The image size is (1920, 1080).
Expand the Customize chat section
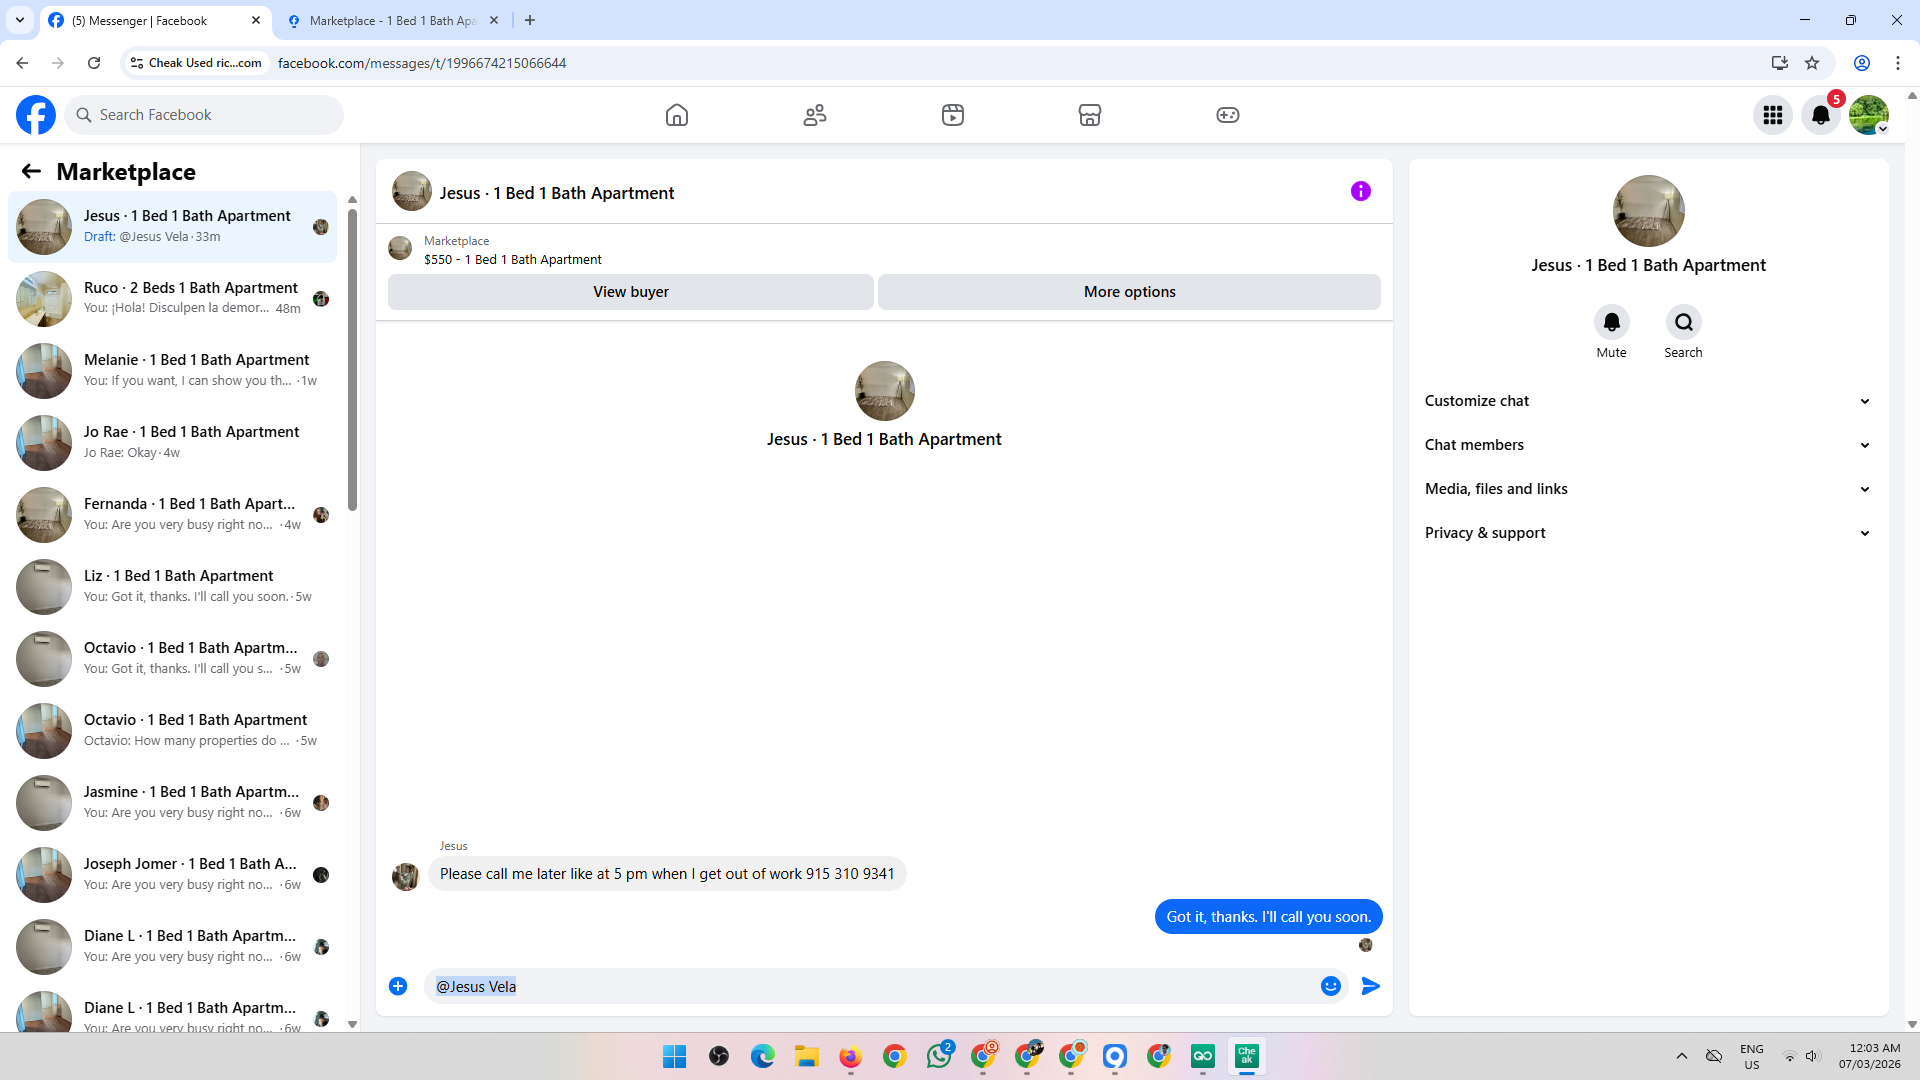pos(1648,401)
